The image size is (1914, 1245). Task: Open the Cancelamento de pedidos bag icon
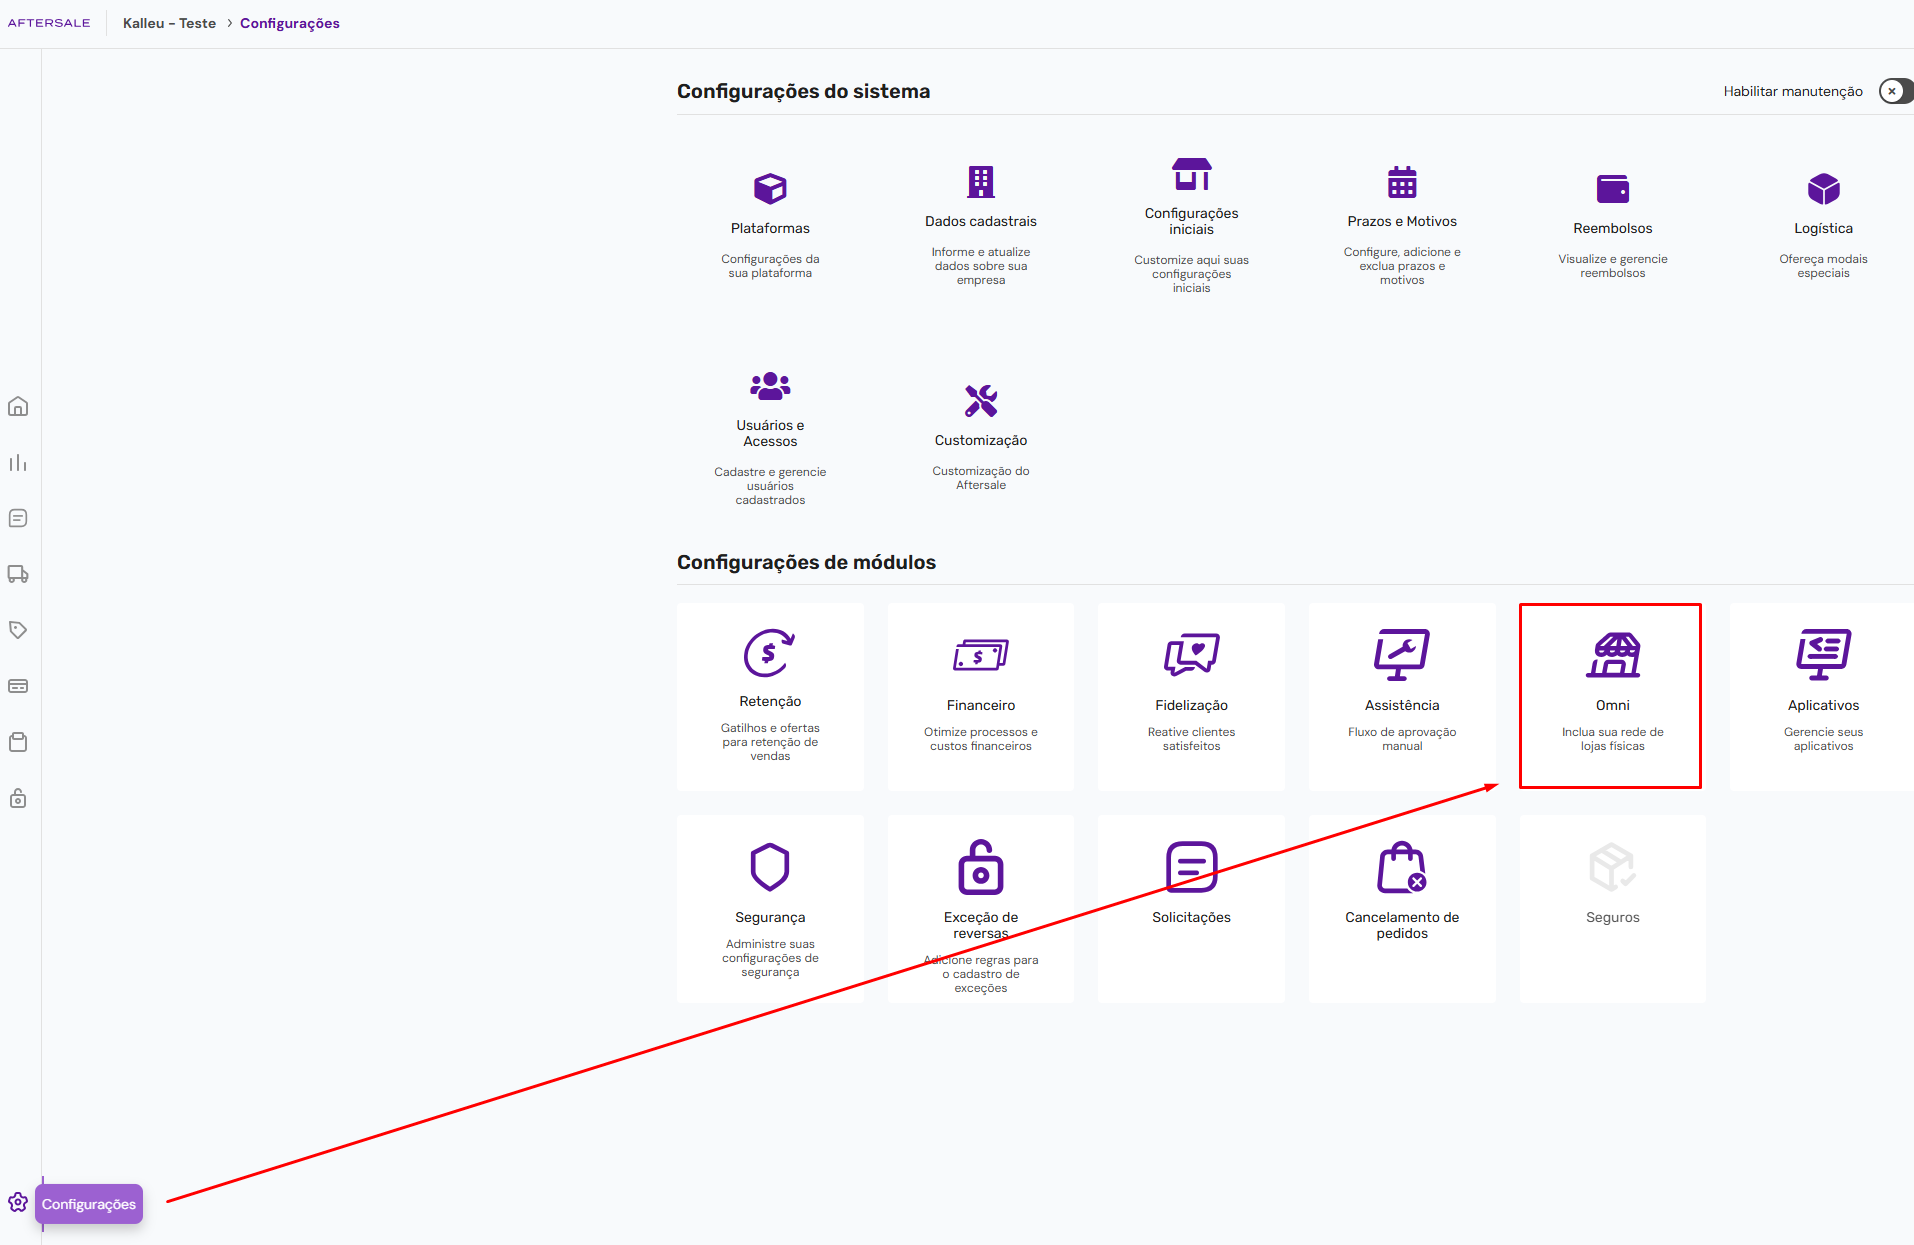coord(1402,867)
